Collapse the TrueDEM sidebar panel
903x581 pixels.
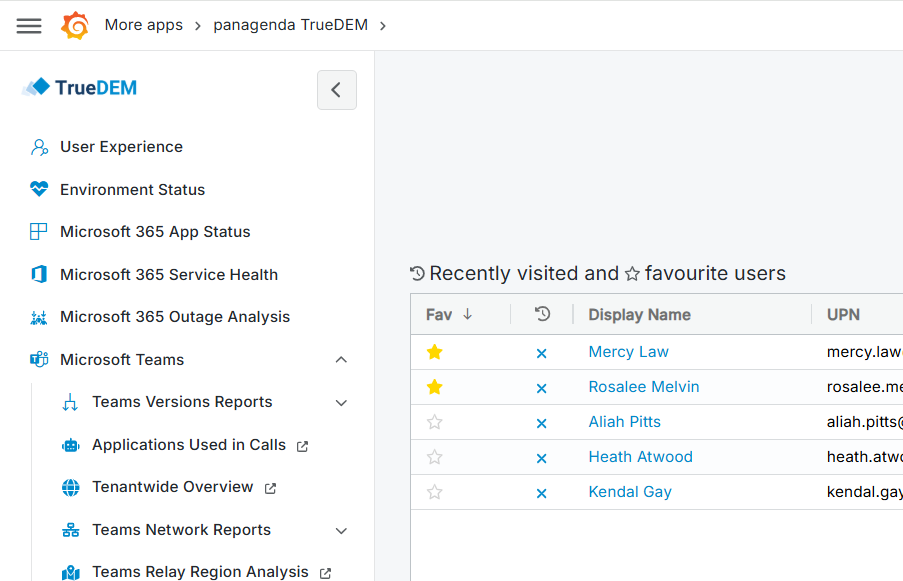click(x=336, y=90)
